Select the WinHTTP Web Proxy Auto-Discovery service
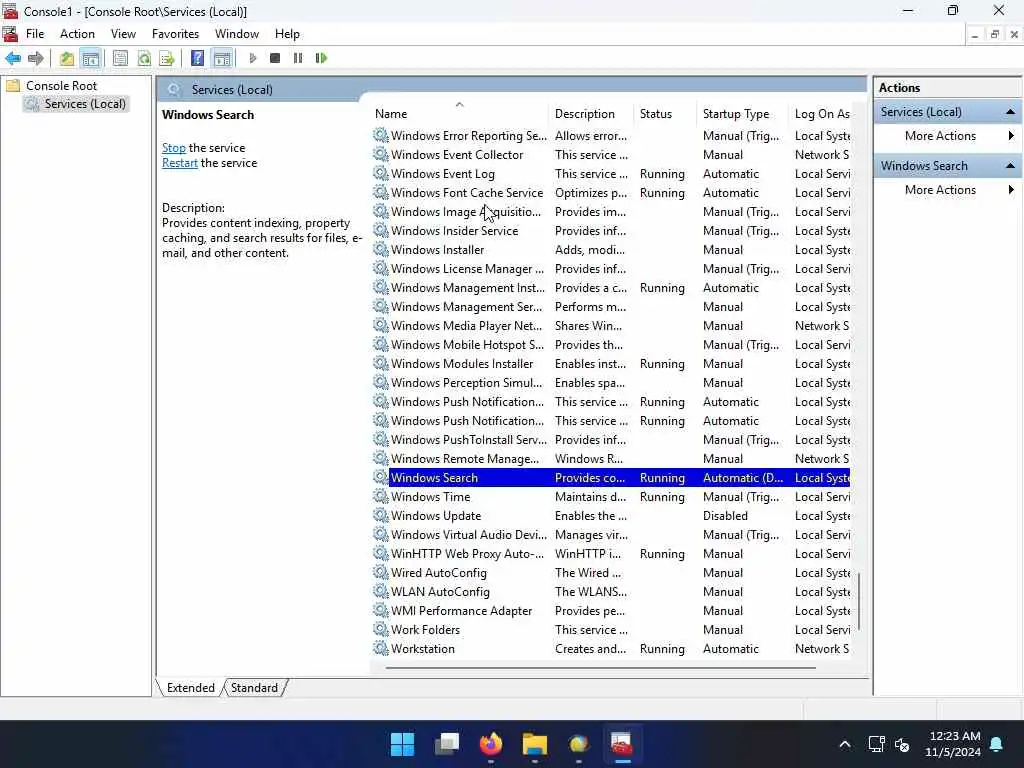 (611, 554)
